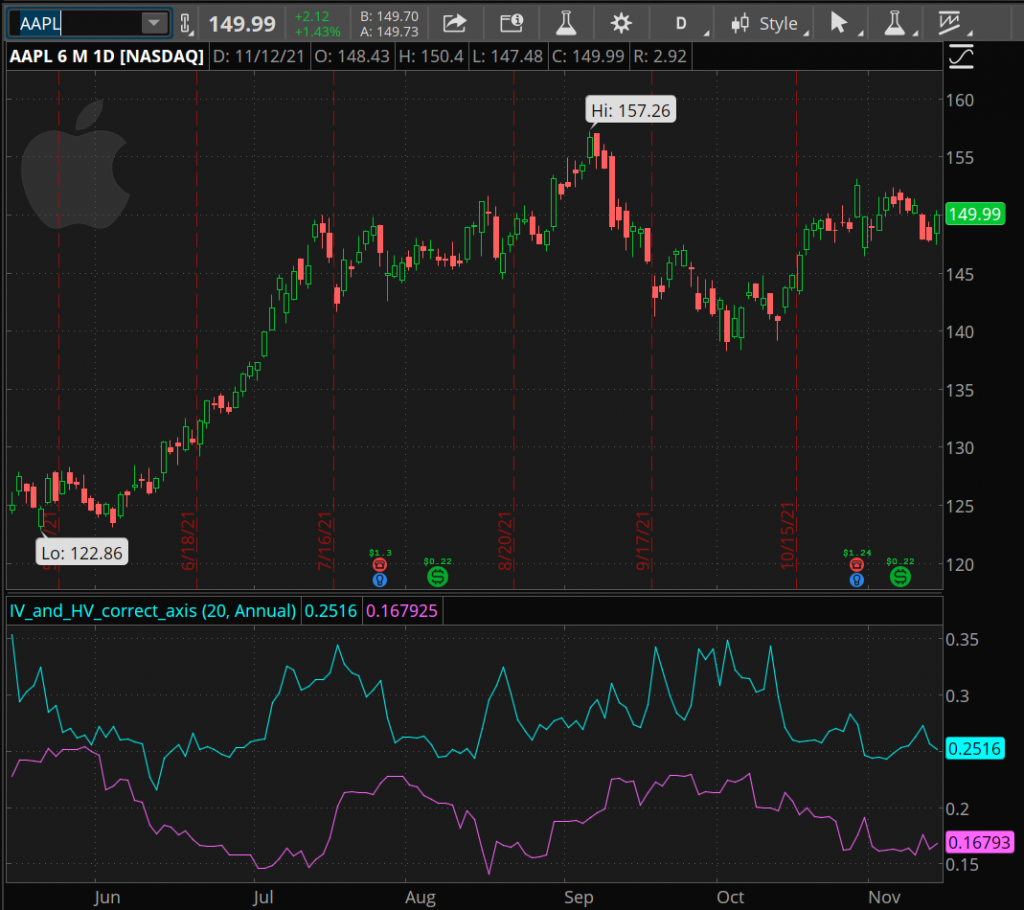Click the H: 150.4 high value
The width and height of the screenshot is (1024, 910).
431,56
